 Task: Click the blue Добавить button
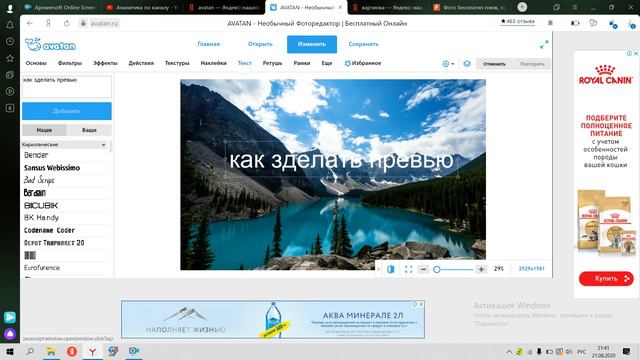tap(67, 111)
